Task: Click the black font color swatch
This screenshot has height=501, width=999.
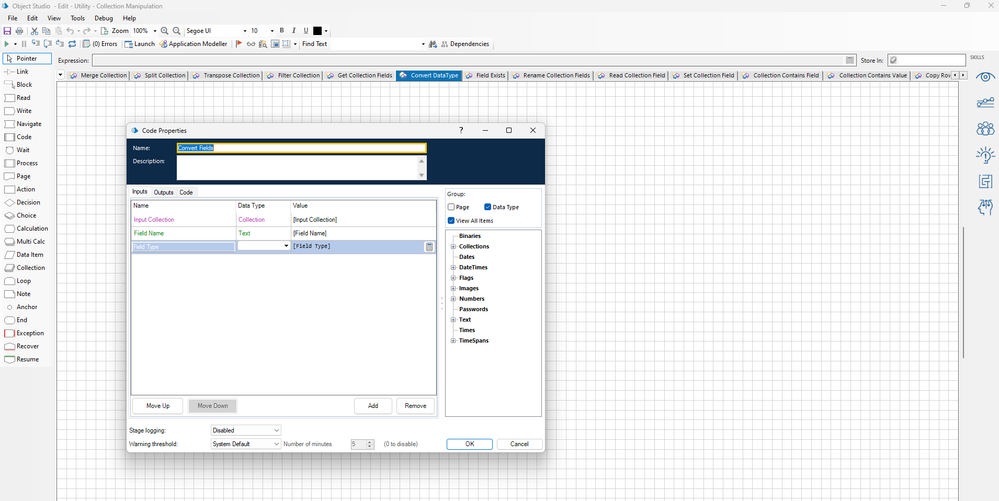Action: point(318,31)
